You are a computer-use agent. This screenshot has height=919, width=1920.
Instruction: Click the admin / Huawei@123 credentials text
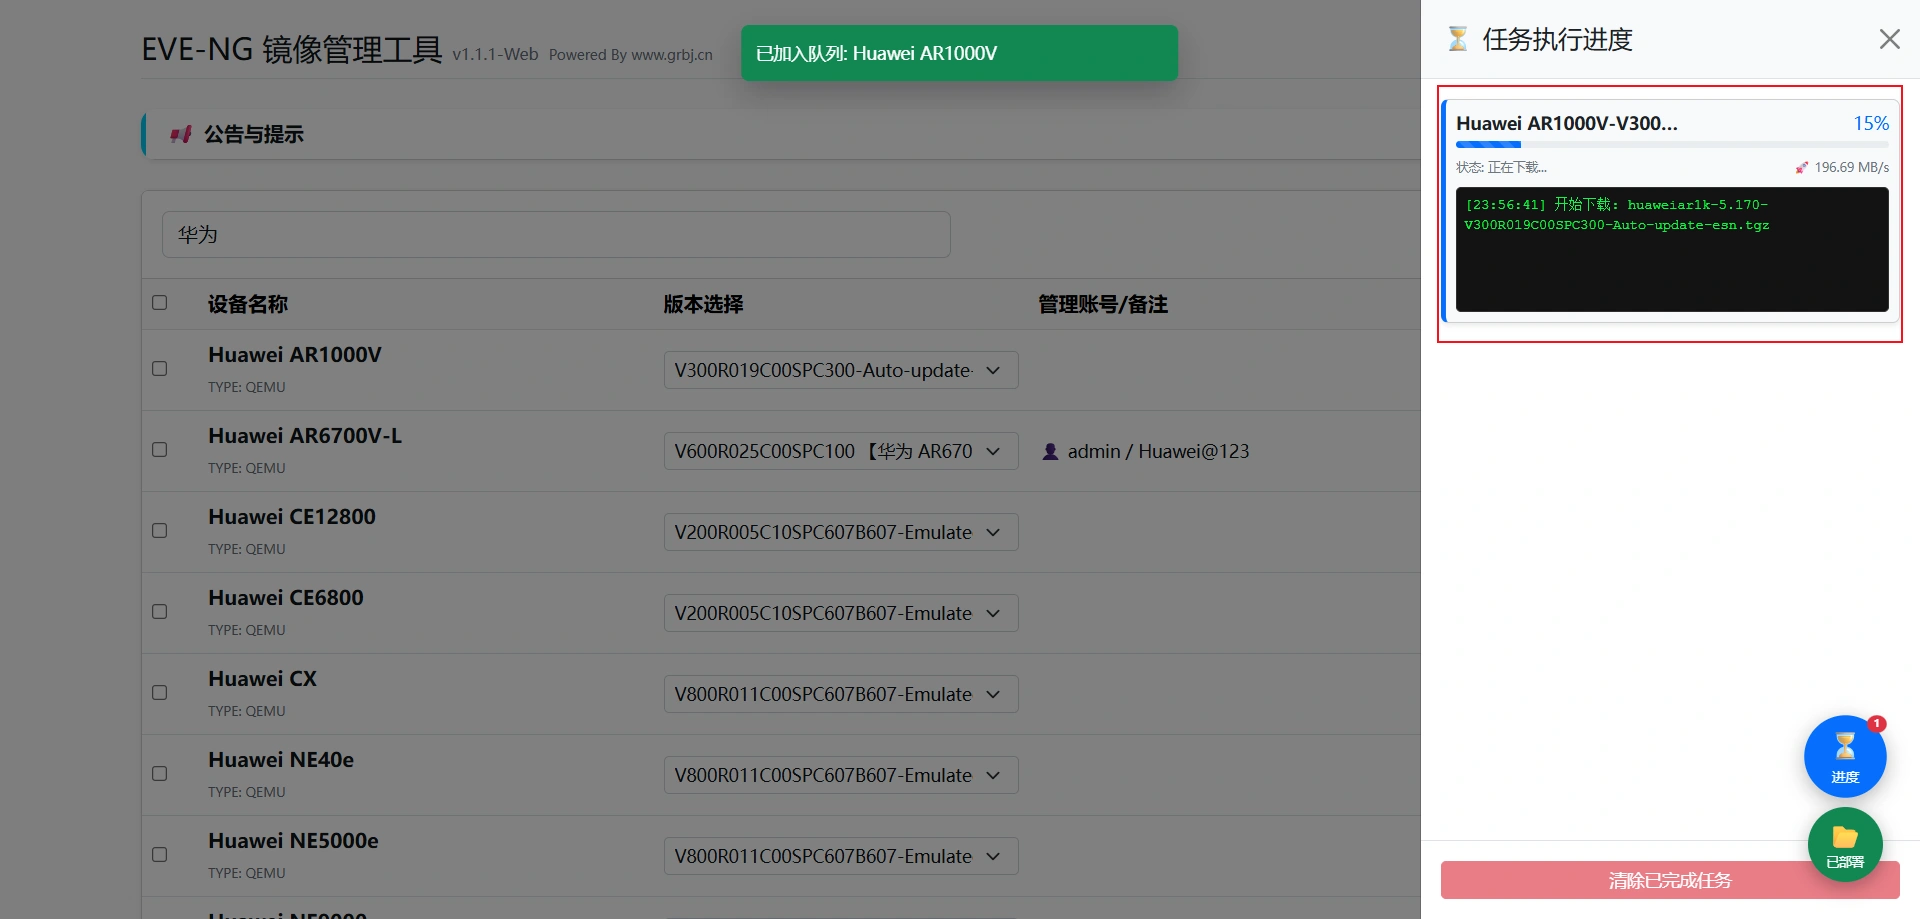pos(1158,451)
